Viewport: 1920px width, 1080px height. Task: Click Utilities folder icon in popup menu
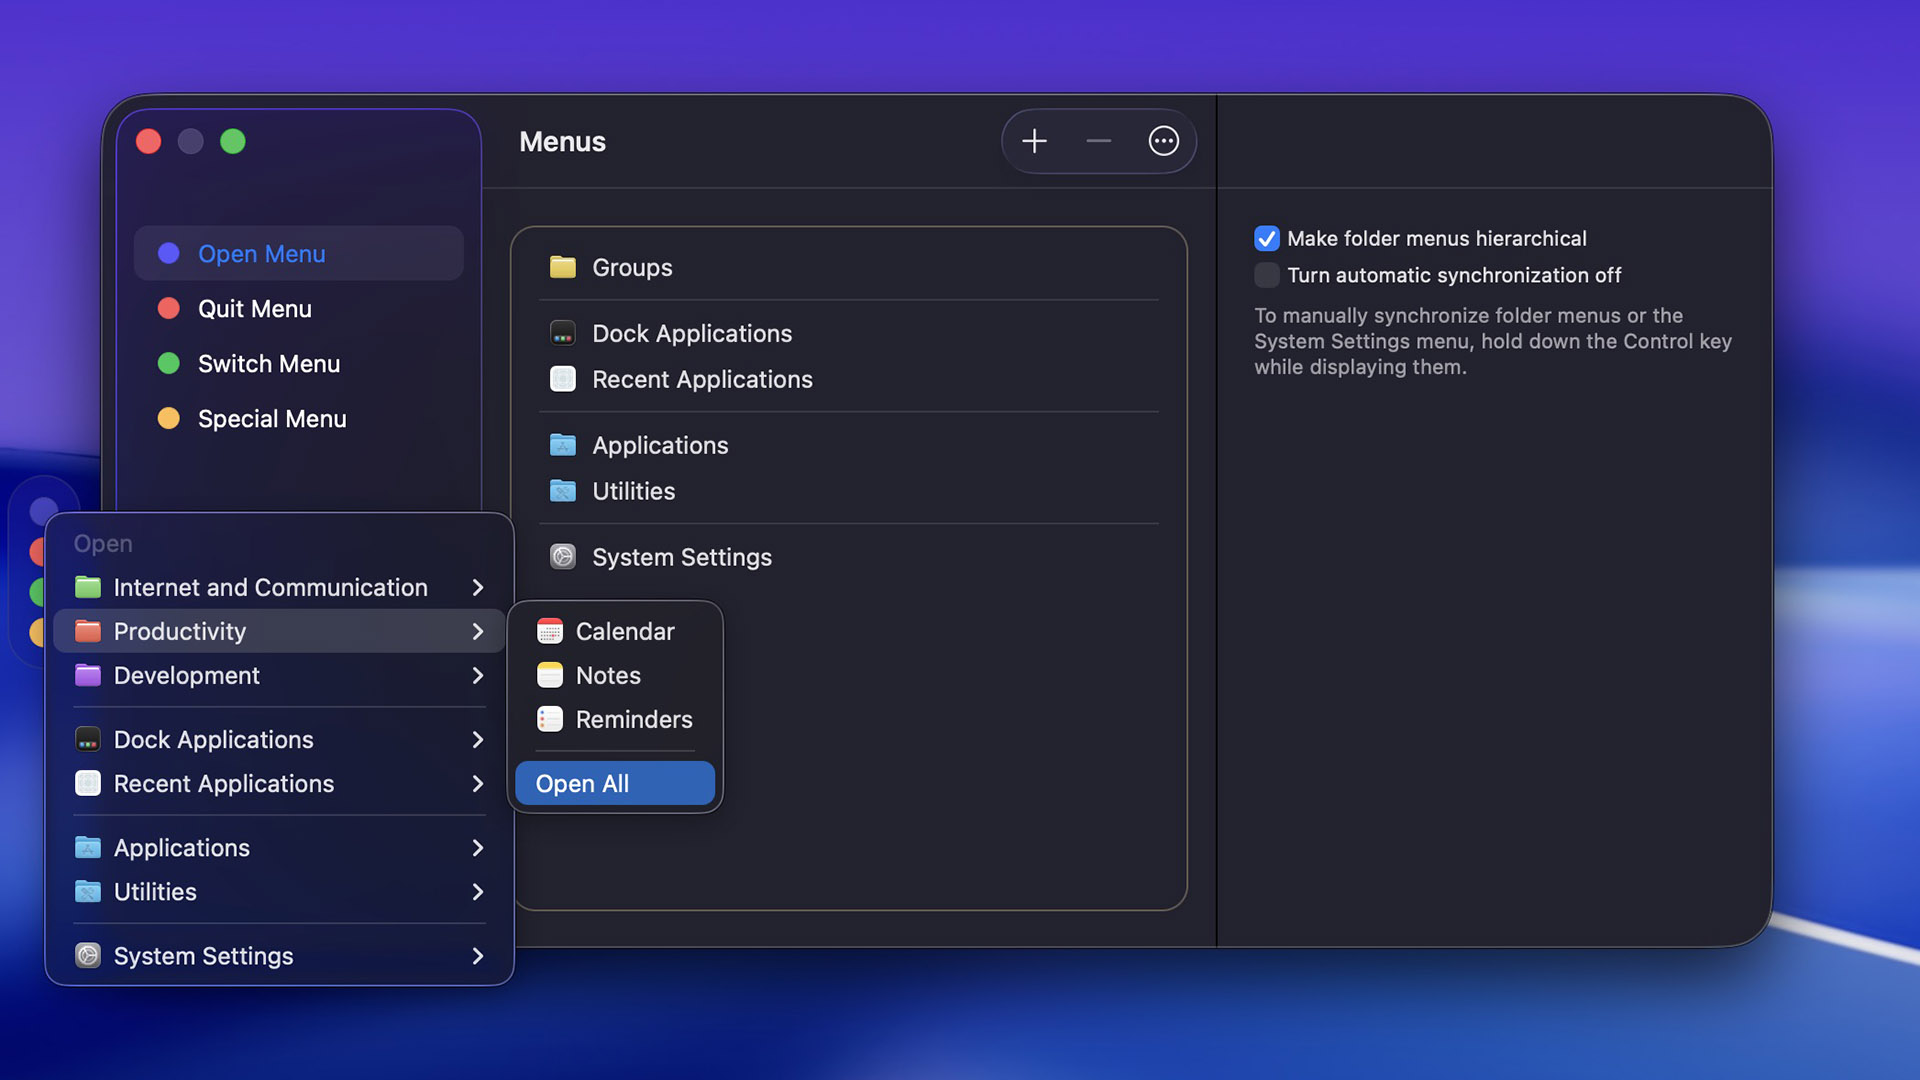click(x=88, y=891)
